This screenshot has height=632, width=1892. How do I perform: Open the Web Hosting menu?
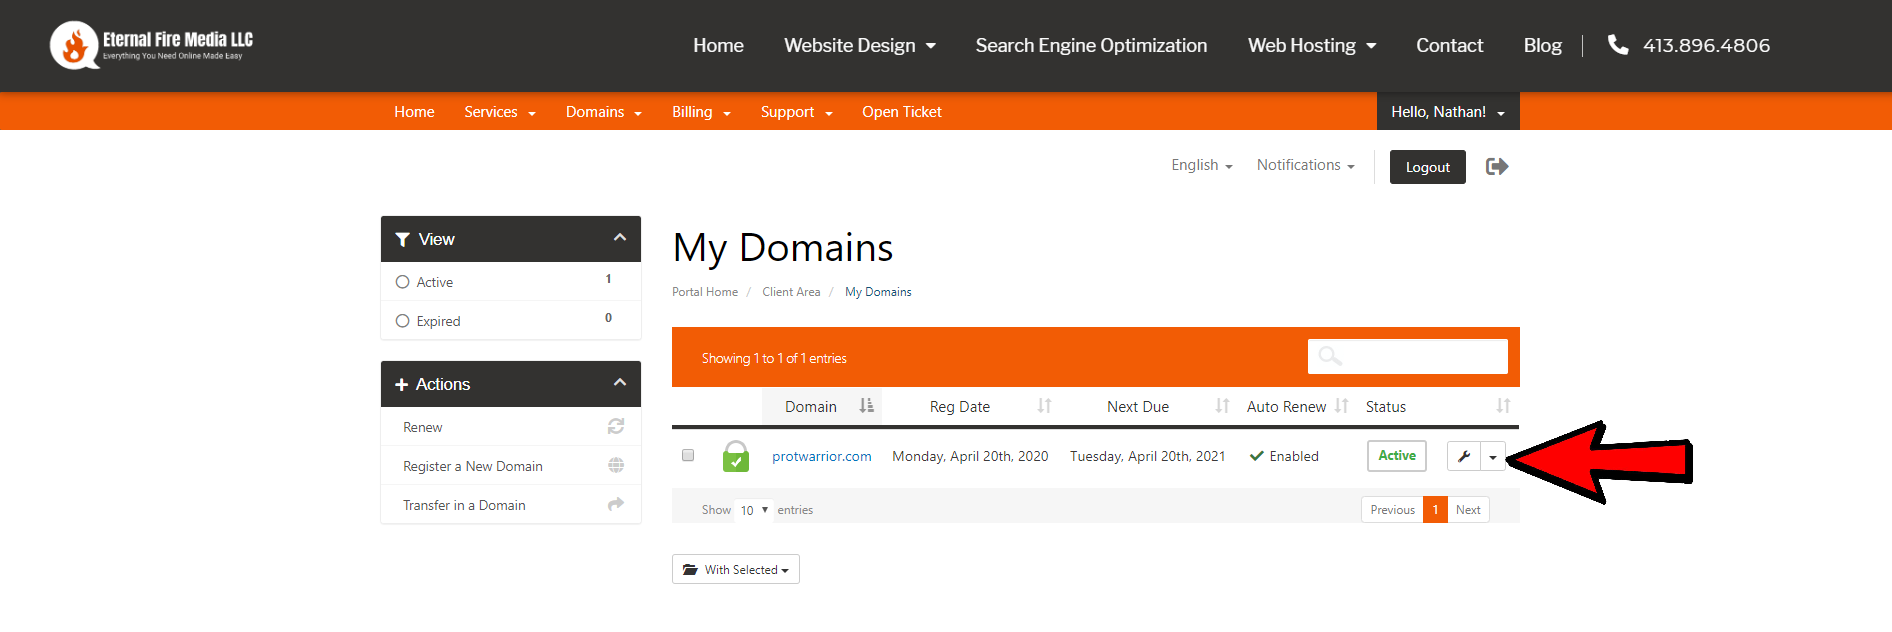(x=1311, y=46)
